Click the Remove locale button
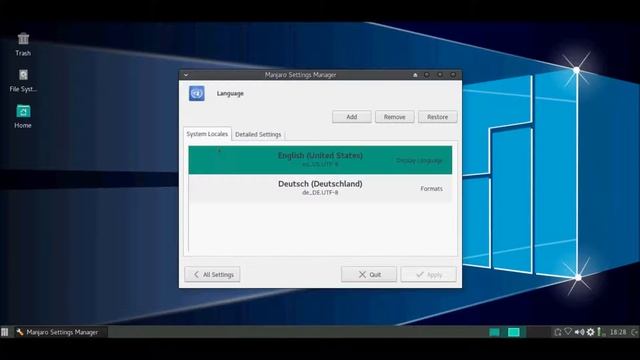The height and width of the screenshot is (360, 640). point(394,117)
